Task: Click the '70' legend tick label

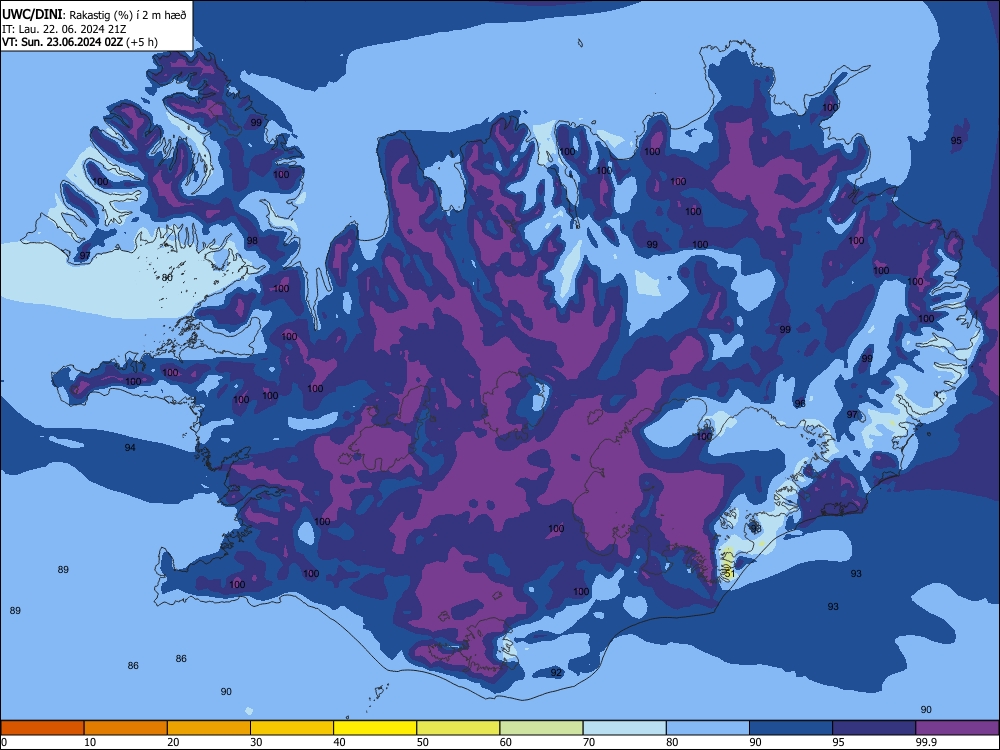Action: pyautogui.click(x=589, y=742)
